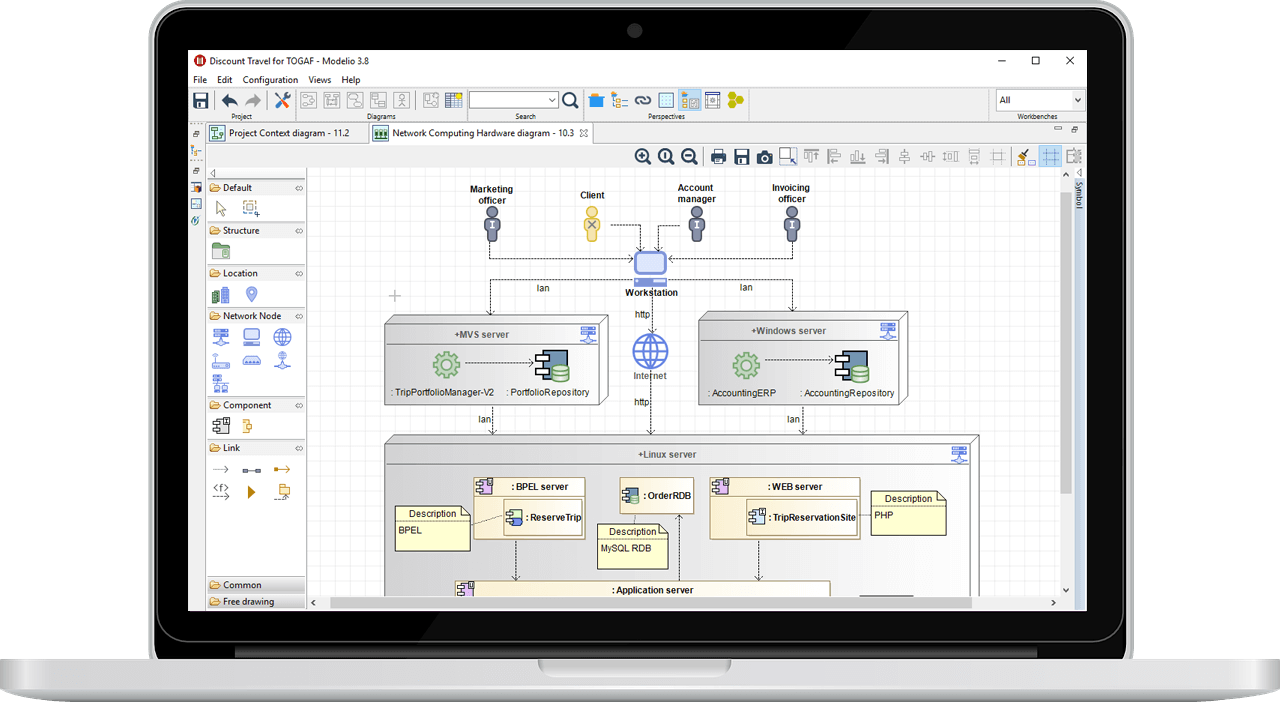This screenshot has width=1280, height=702.
Task: Select the component tool in Component group
Action: click(x=221, y=426)
